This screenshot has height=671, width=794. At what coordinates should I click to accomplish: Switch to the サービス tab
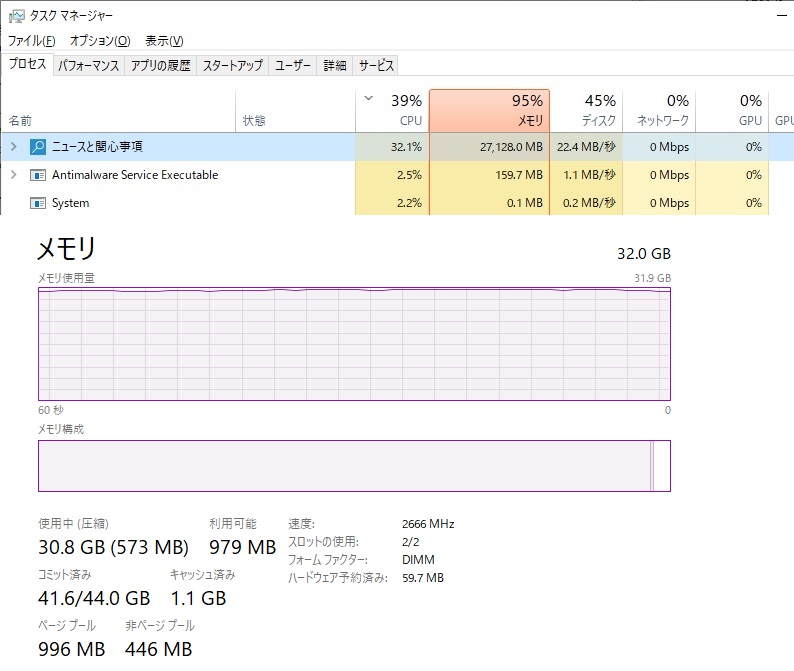coord(376,66)
